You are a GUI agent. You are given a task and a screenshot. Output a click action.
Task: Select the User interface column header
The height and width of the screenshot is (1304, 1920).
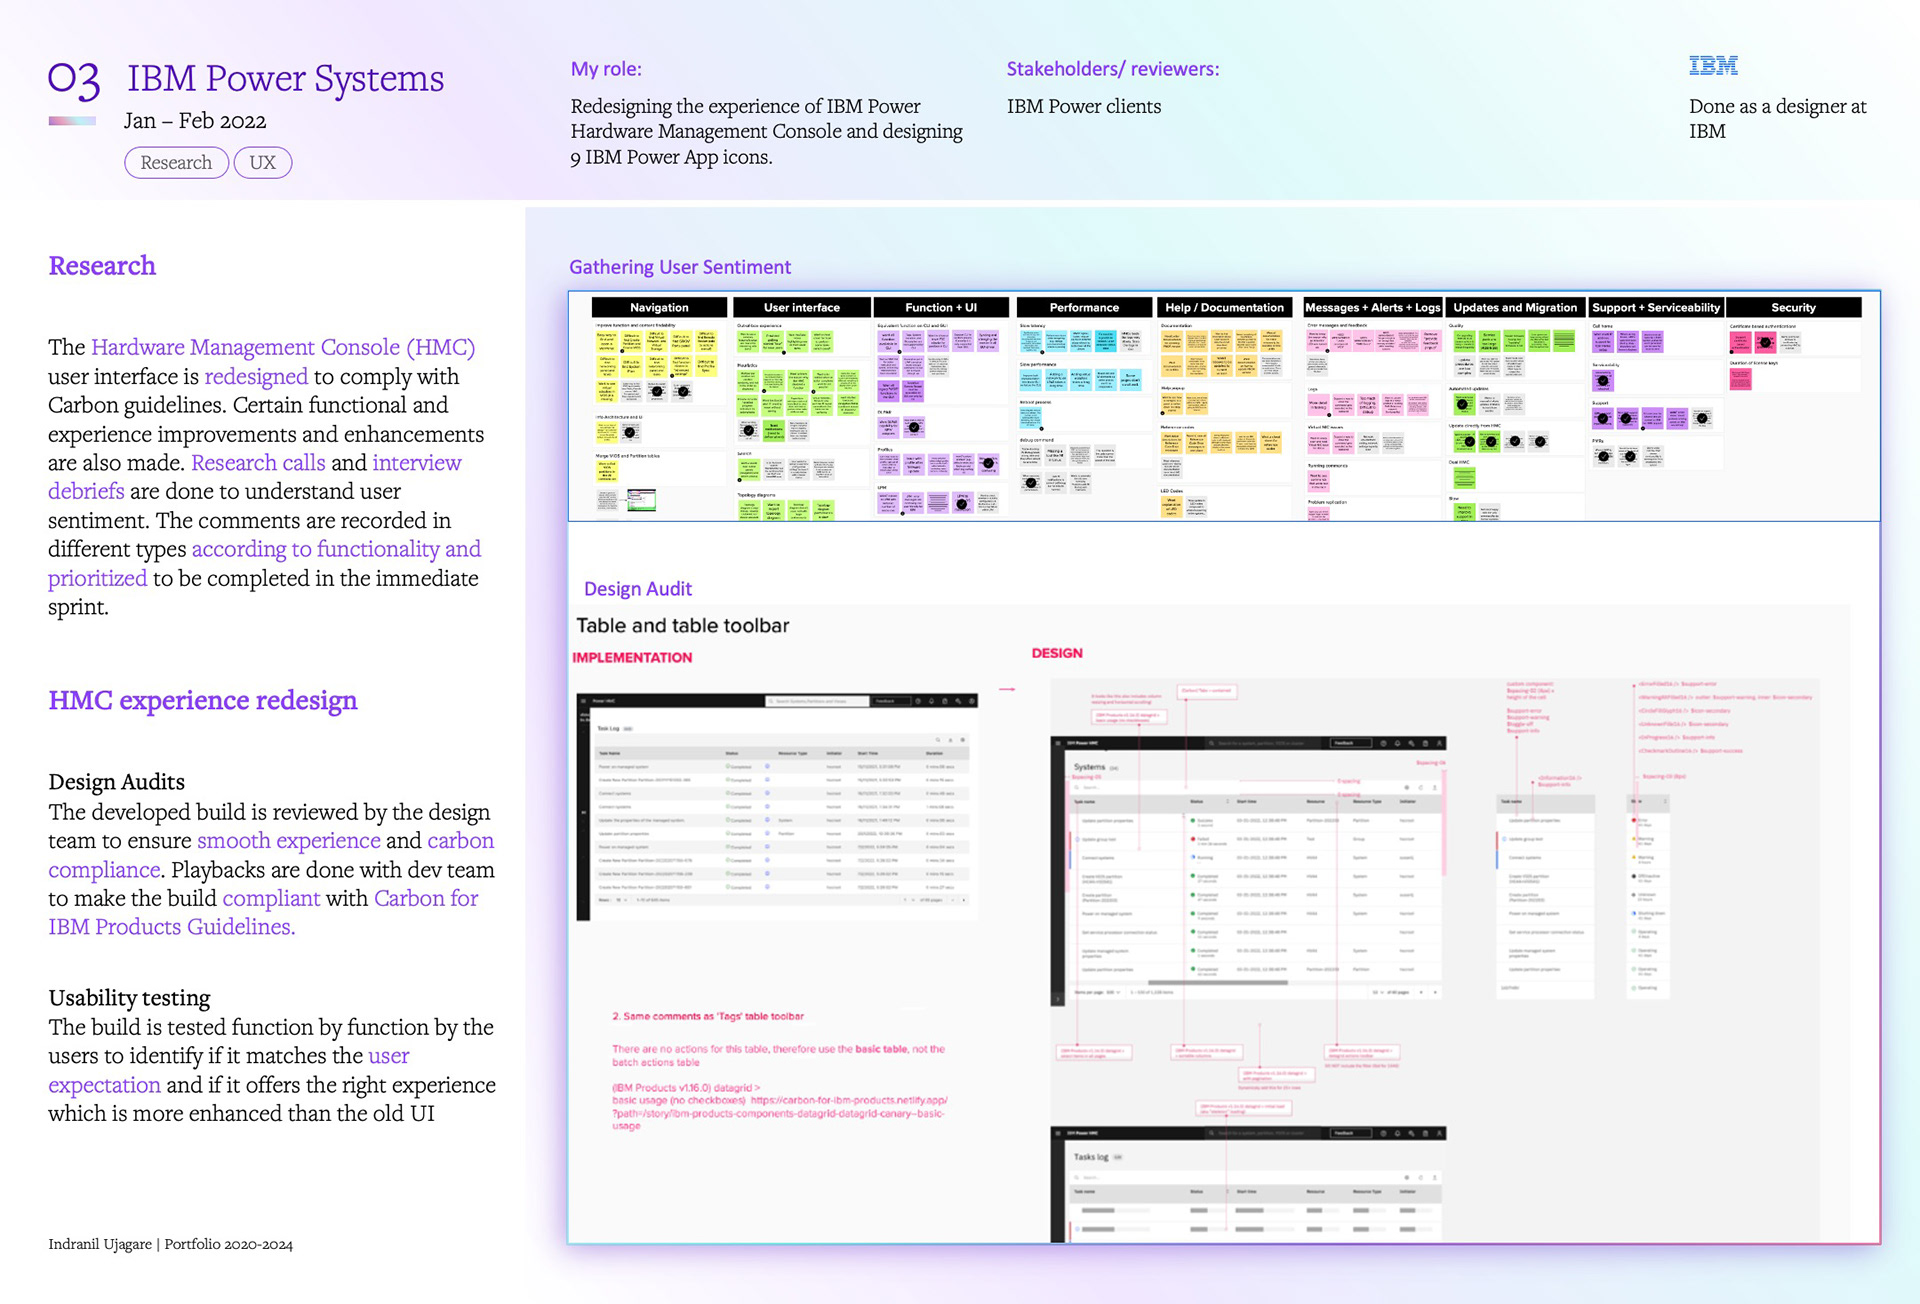802,307
